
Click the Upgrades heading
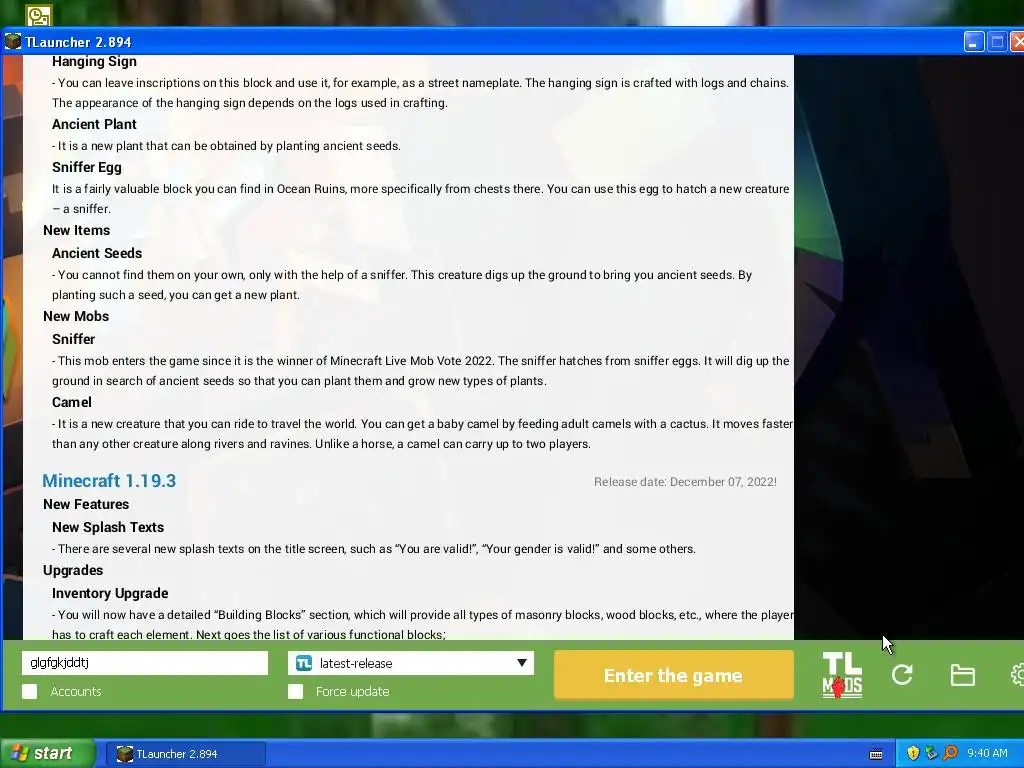tap(73, 570)
